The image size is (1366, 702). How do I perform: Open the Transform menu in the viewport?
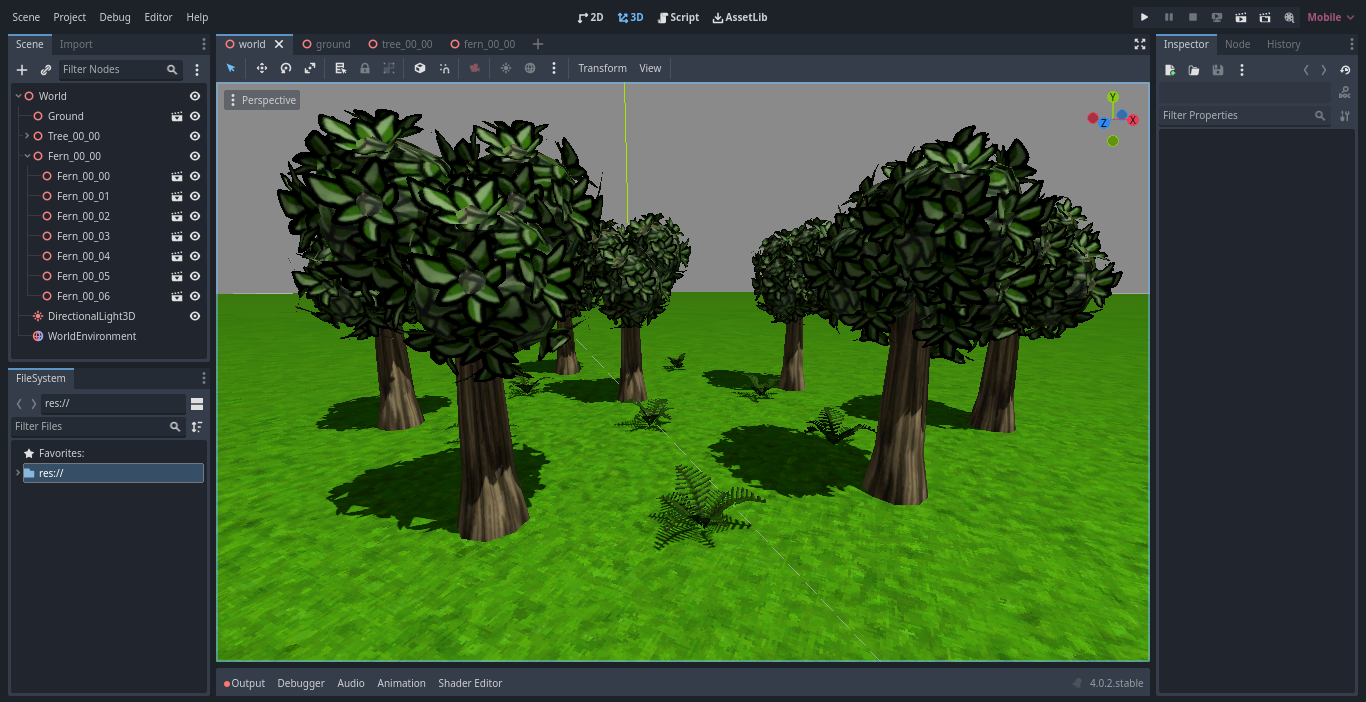point(601,68)
